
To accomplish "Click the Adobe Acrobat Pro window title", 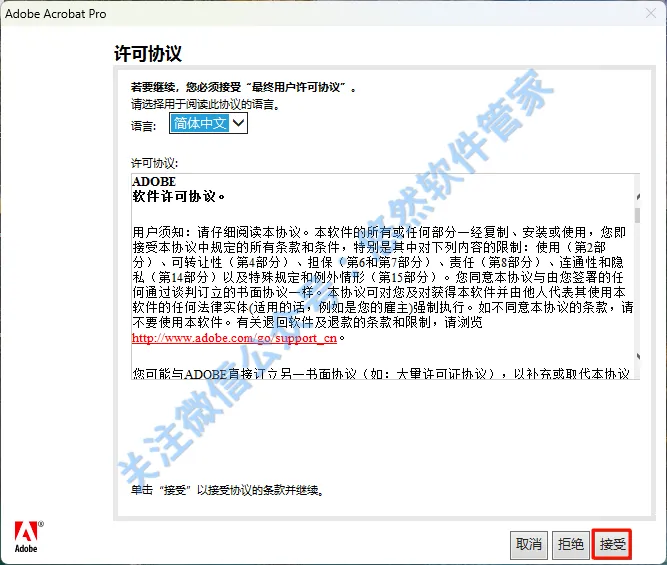I will (x=56, y=14).
